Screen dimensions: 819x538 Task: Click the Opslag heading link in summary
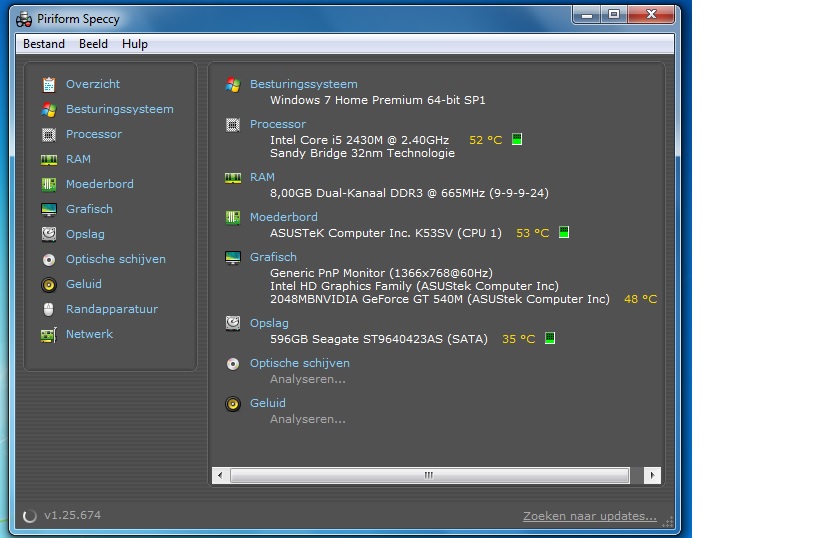point(269,323)
